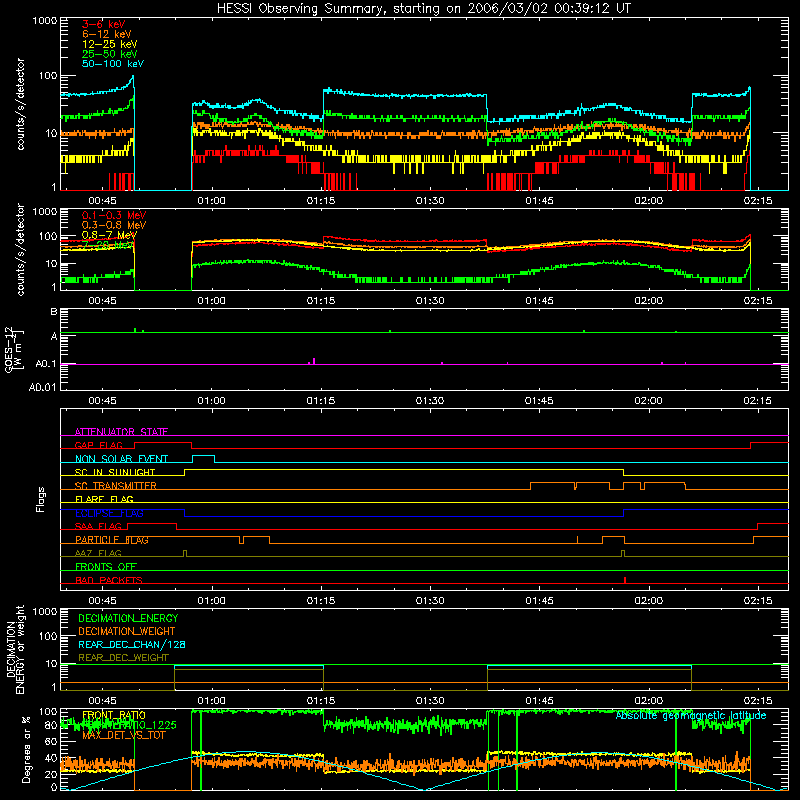Click the Absolute geomagnetic latitude label

click(x=691, y=715)
